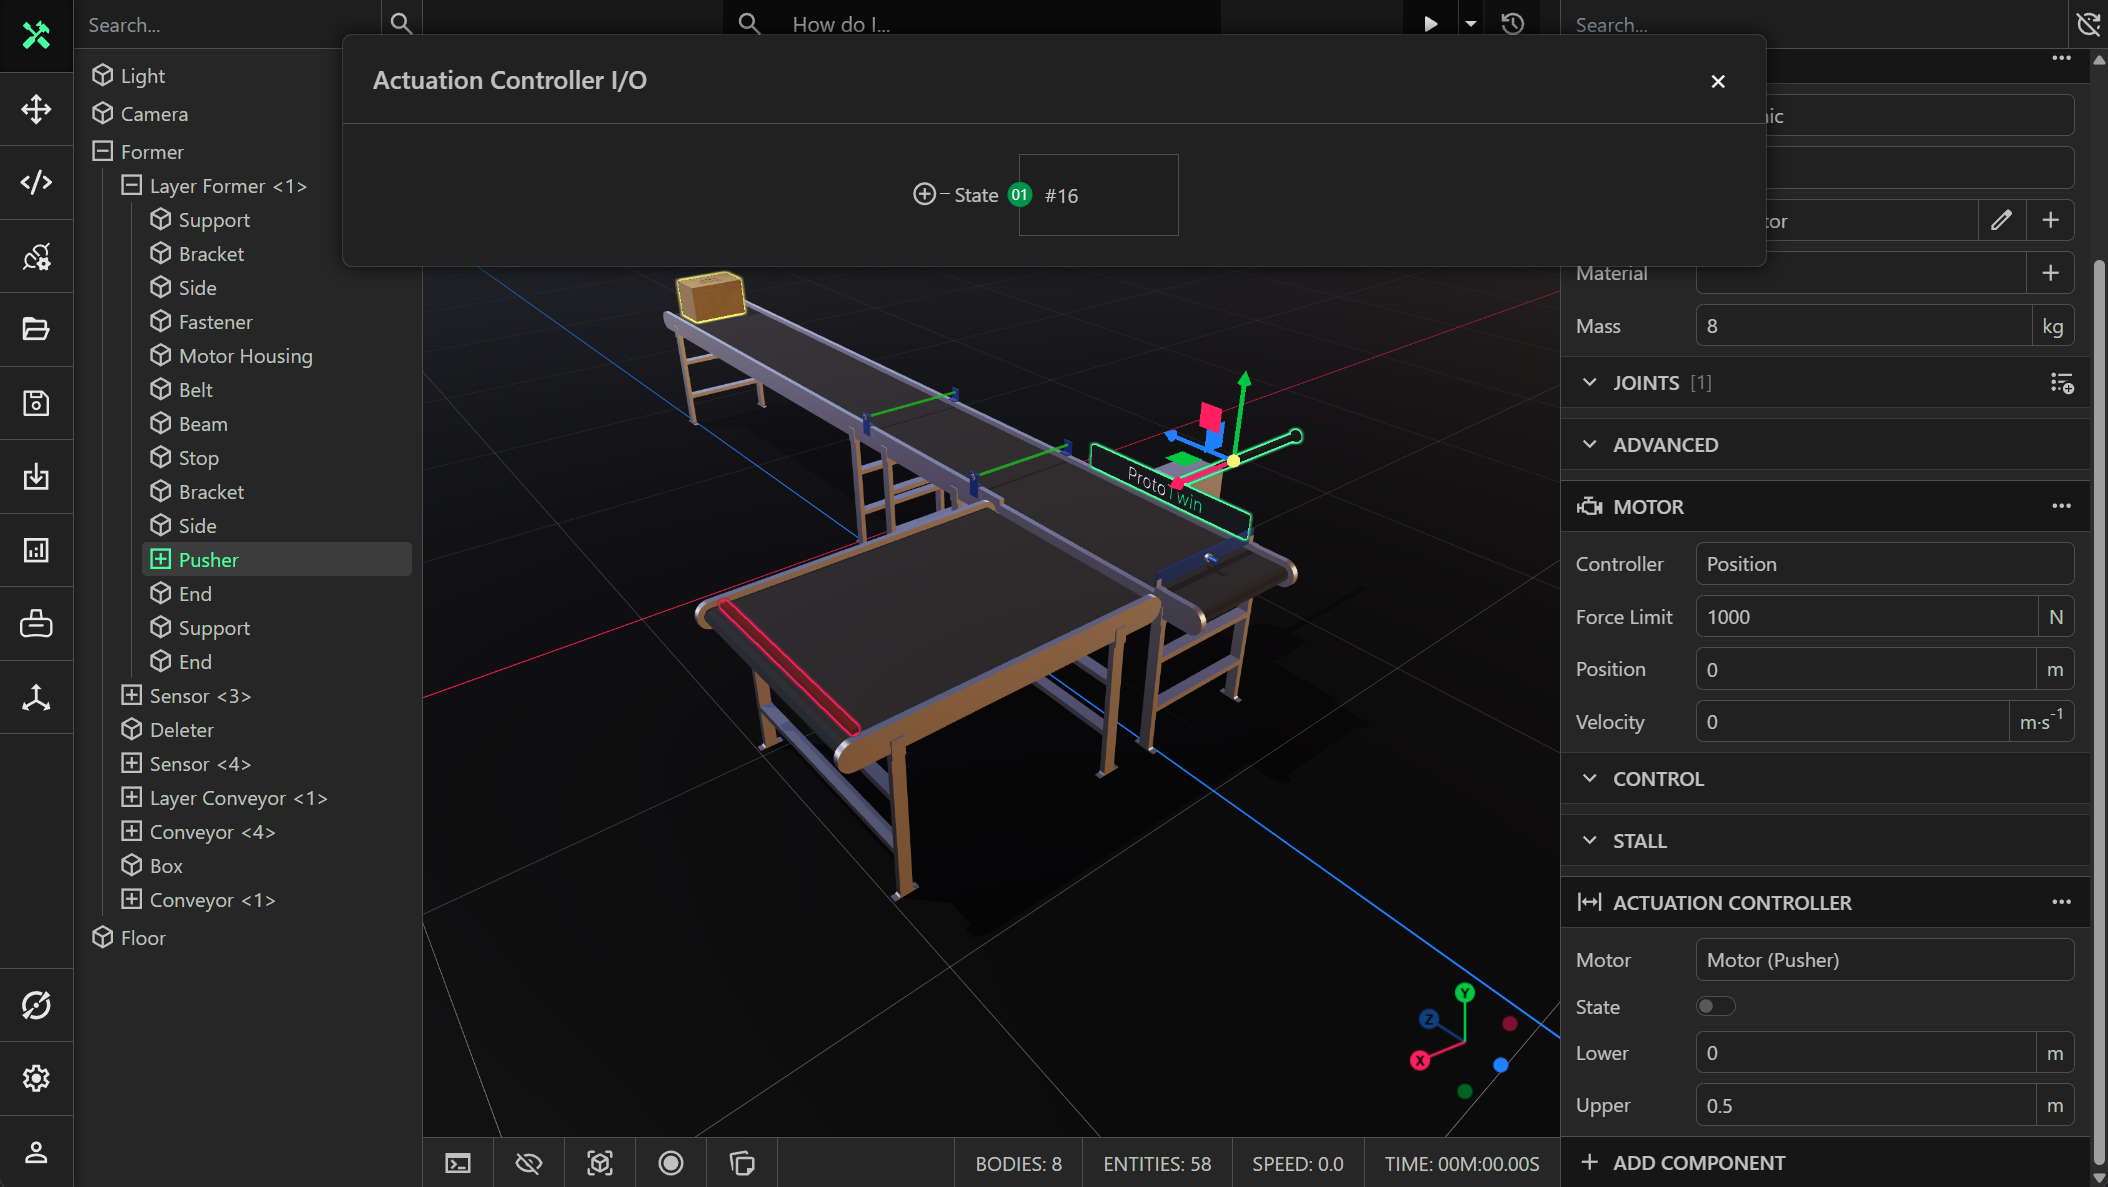
Task: Expand the Sensor <3> tree item
Action: point(131,695)
